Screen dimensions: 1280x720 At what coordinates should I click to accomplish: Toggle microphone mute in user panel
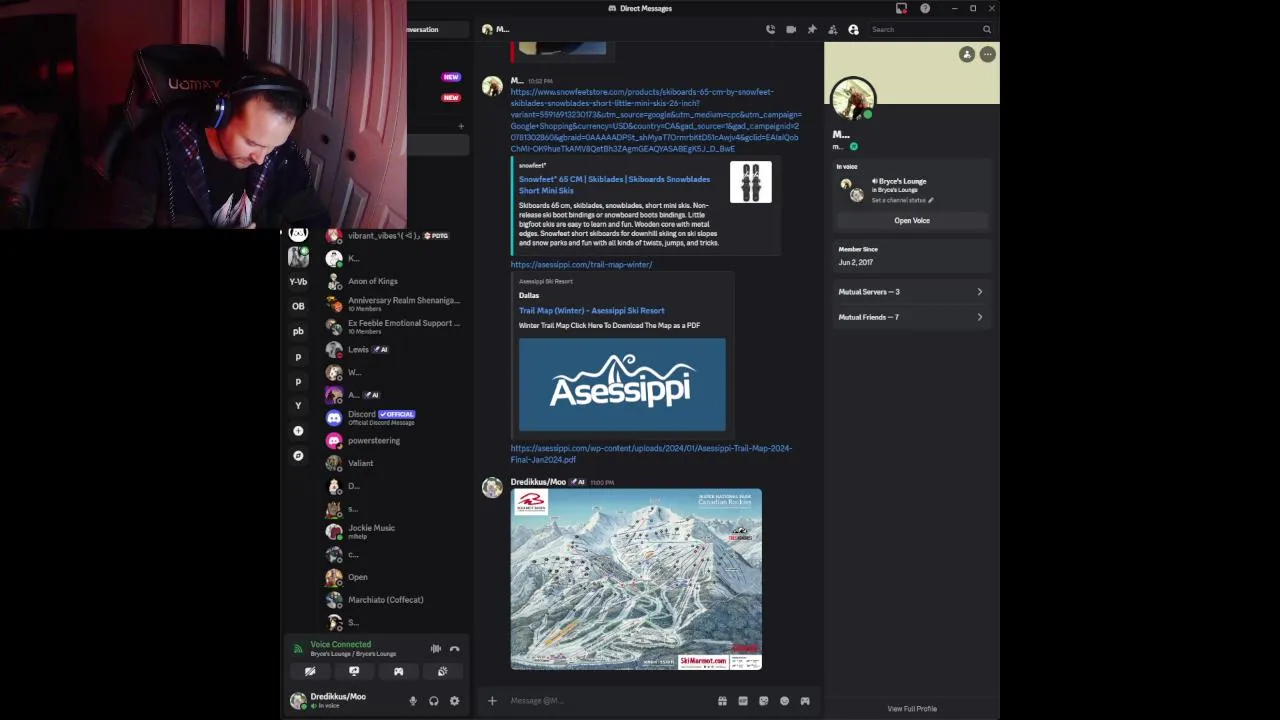[413, 701]
